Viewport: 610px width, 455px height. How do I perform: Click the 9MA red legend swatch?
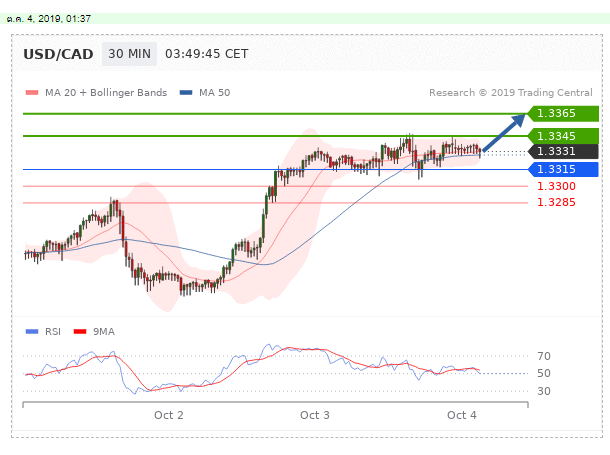coord(80,332)
